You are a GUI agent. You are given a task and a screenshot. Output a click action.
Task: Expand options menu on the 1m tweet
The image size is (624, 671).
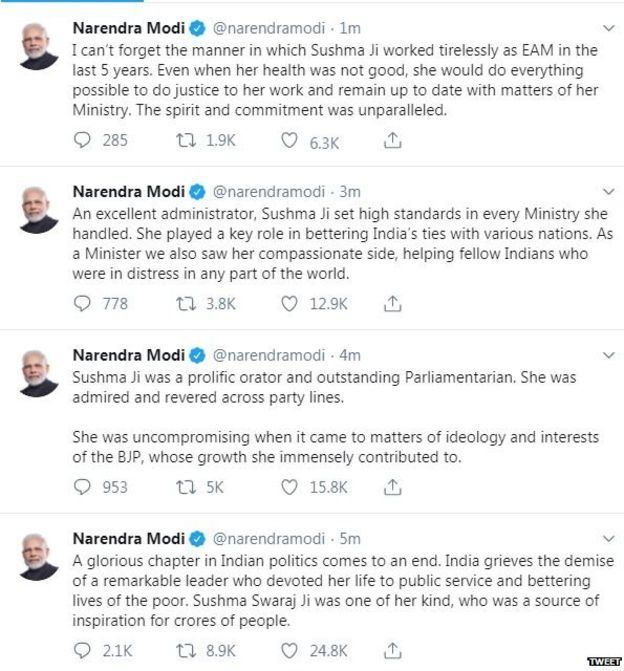(603, 27)
